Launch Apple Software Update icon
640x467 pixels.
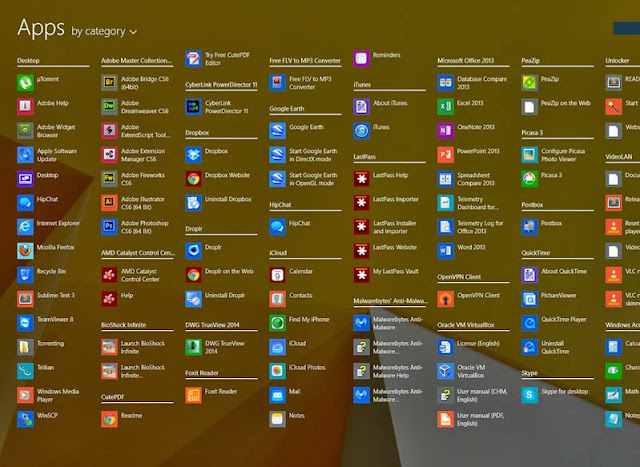pos(25,155)
